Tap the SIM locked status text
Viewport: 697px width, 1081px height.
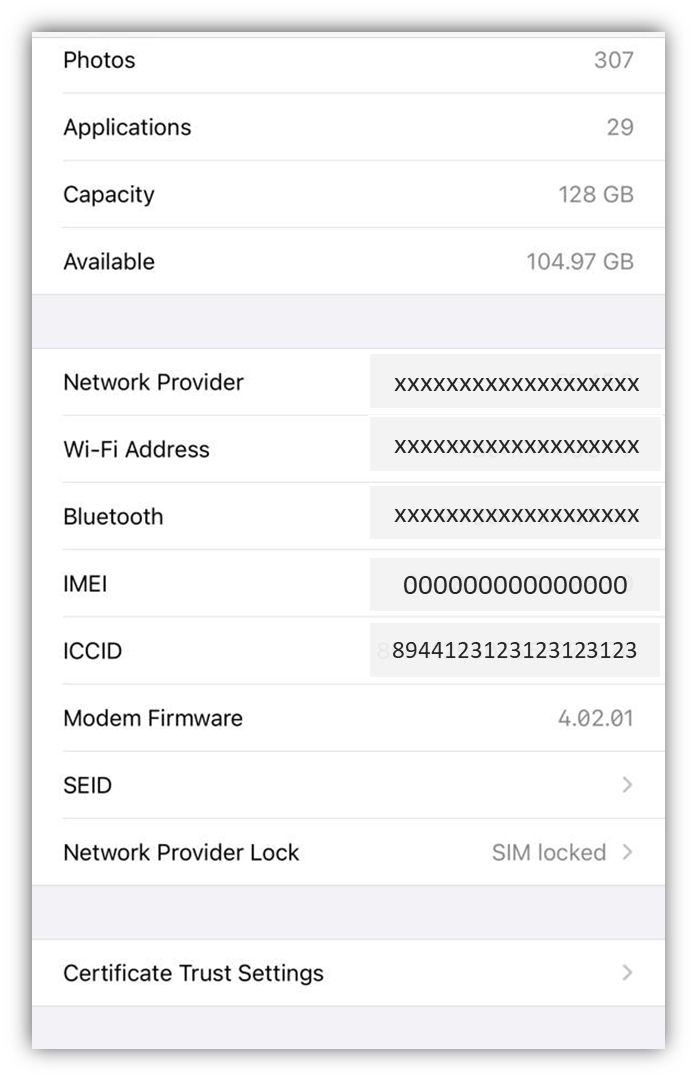point(547,852)
